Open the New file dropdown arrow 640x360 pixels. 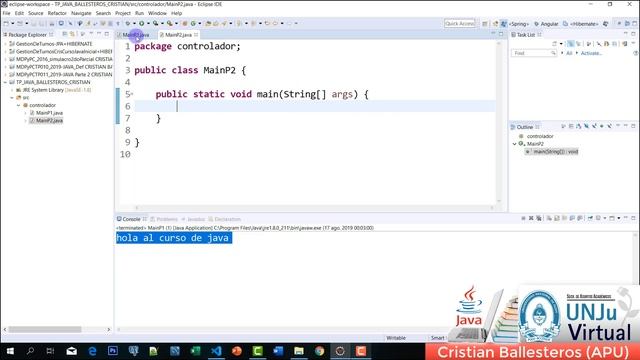coord(13,23)
